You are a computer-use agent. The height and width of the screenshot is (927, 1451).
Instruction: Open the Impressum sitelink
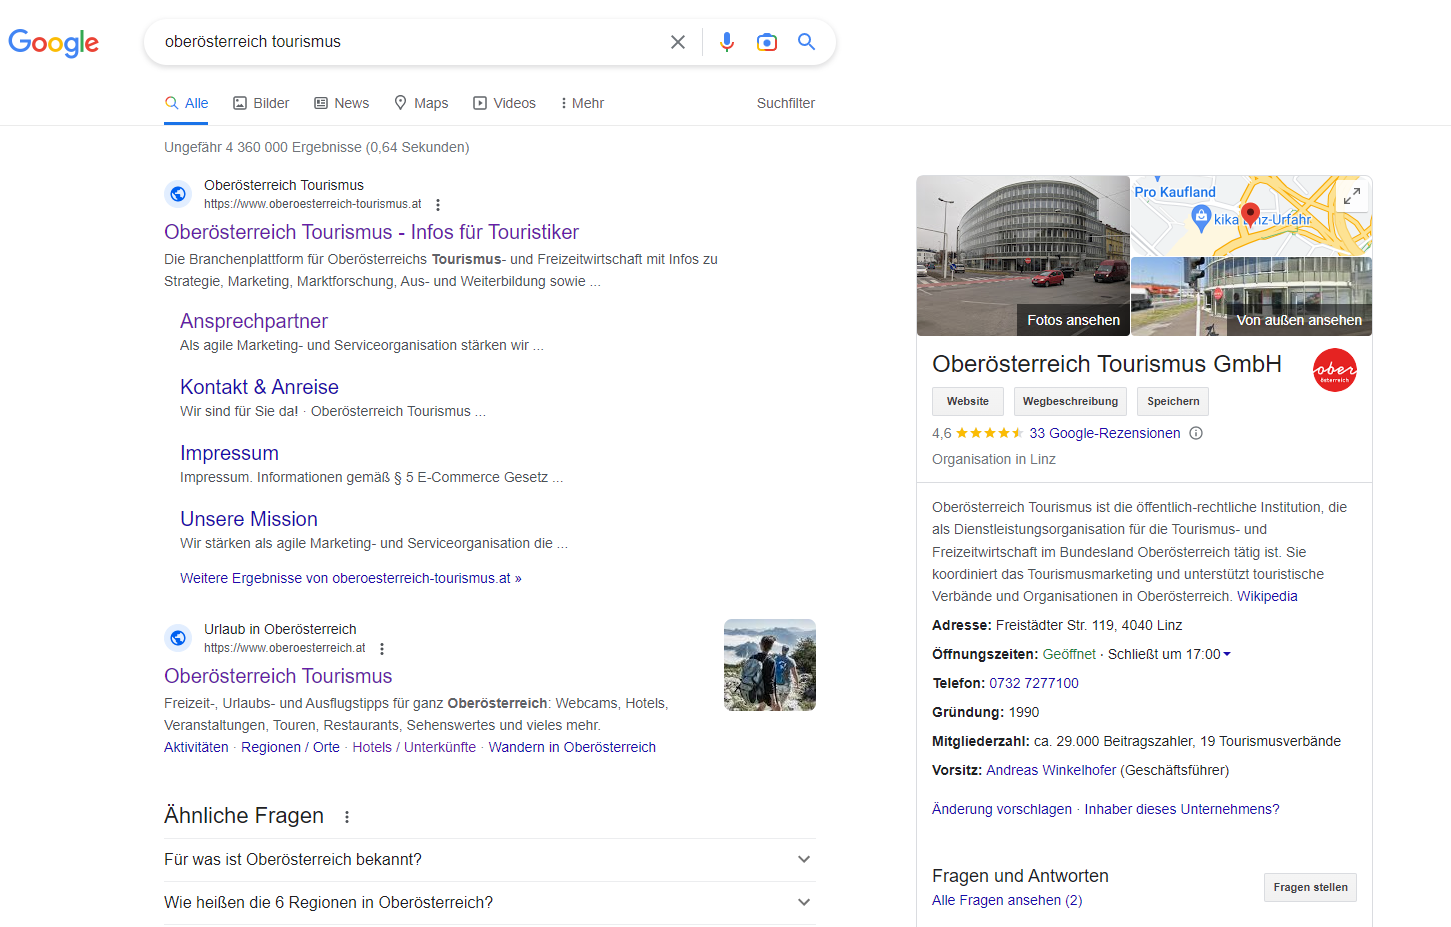coord(229,453)
